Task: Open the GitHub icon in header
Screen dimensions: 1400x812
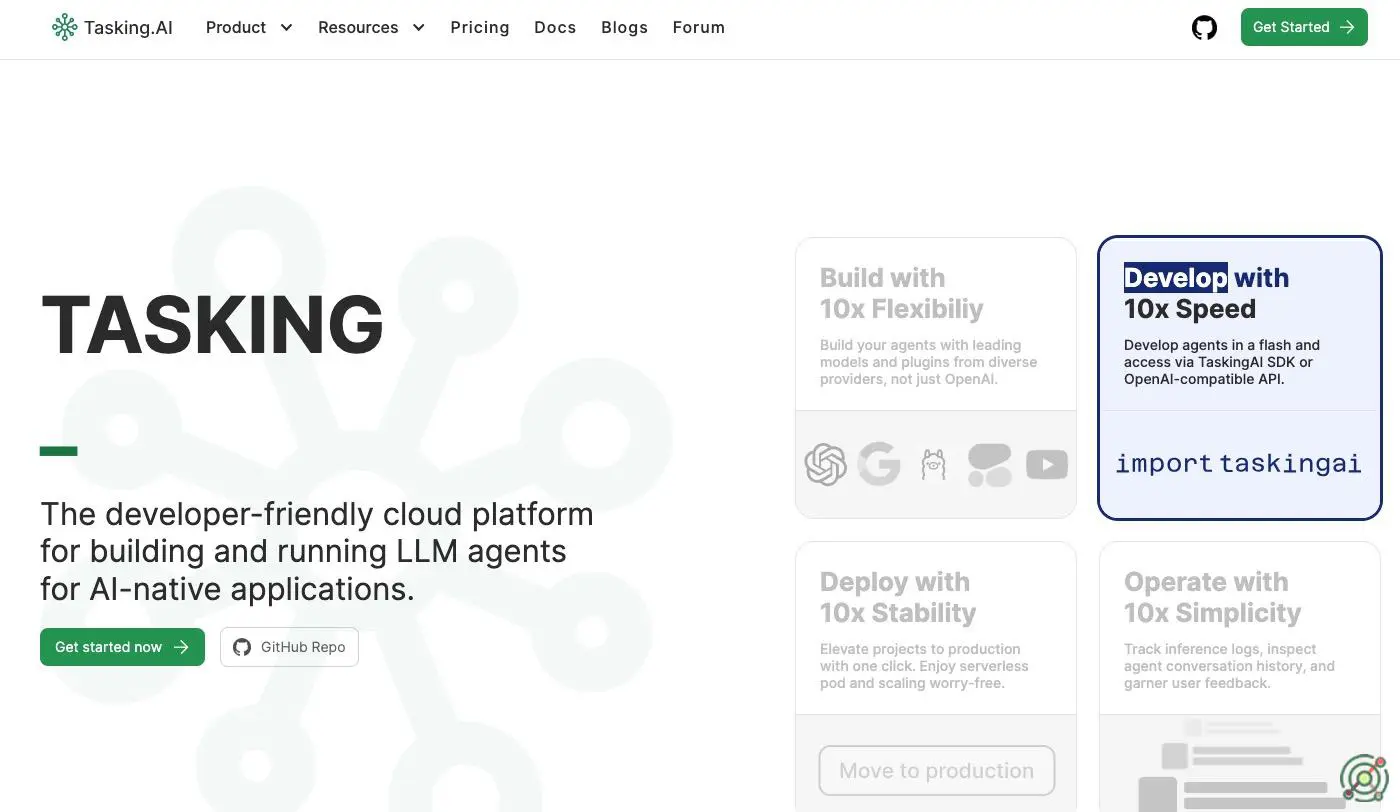Action: point(1204,27)
